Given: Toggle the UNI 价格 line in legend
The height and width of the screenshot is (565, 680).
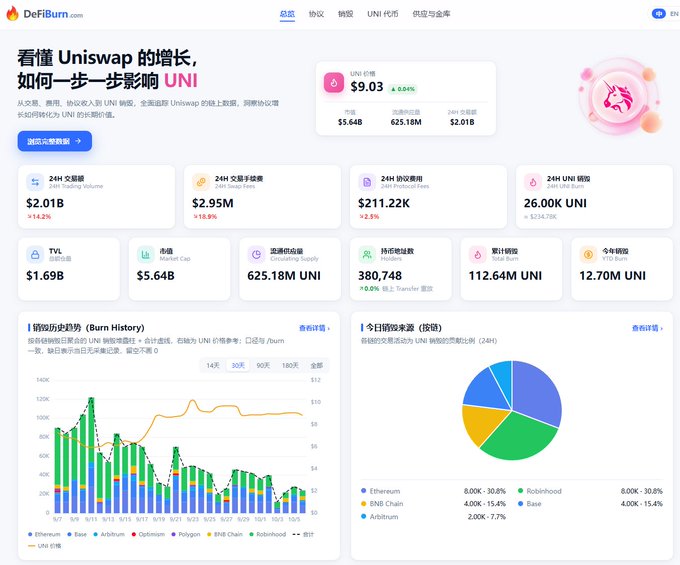Looking at the screenshot, I should point(45,546).
